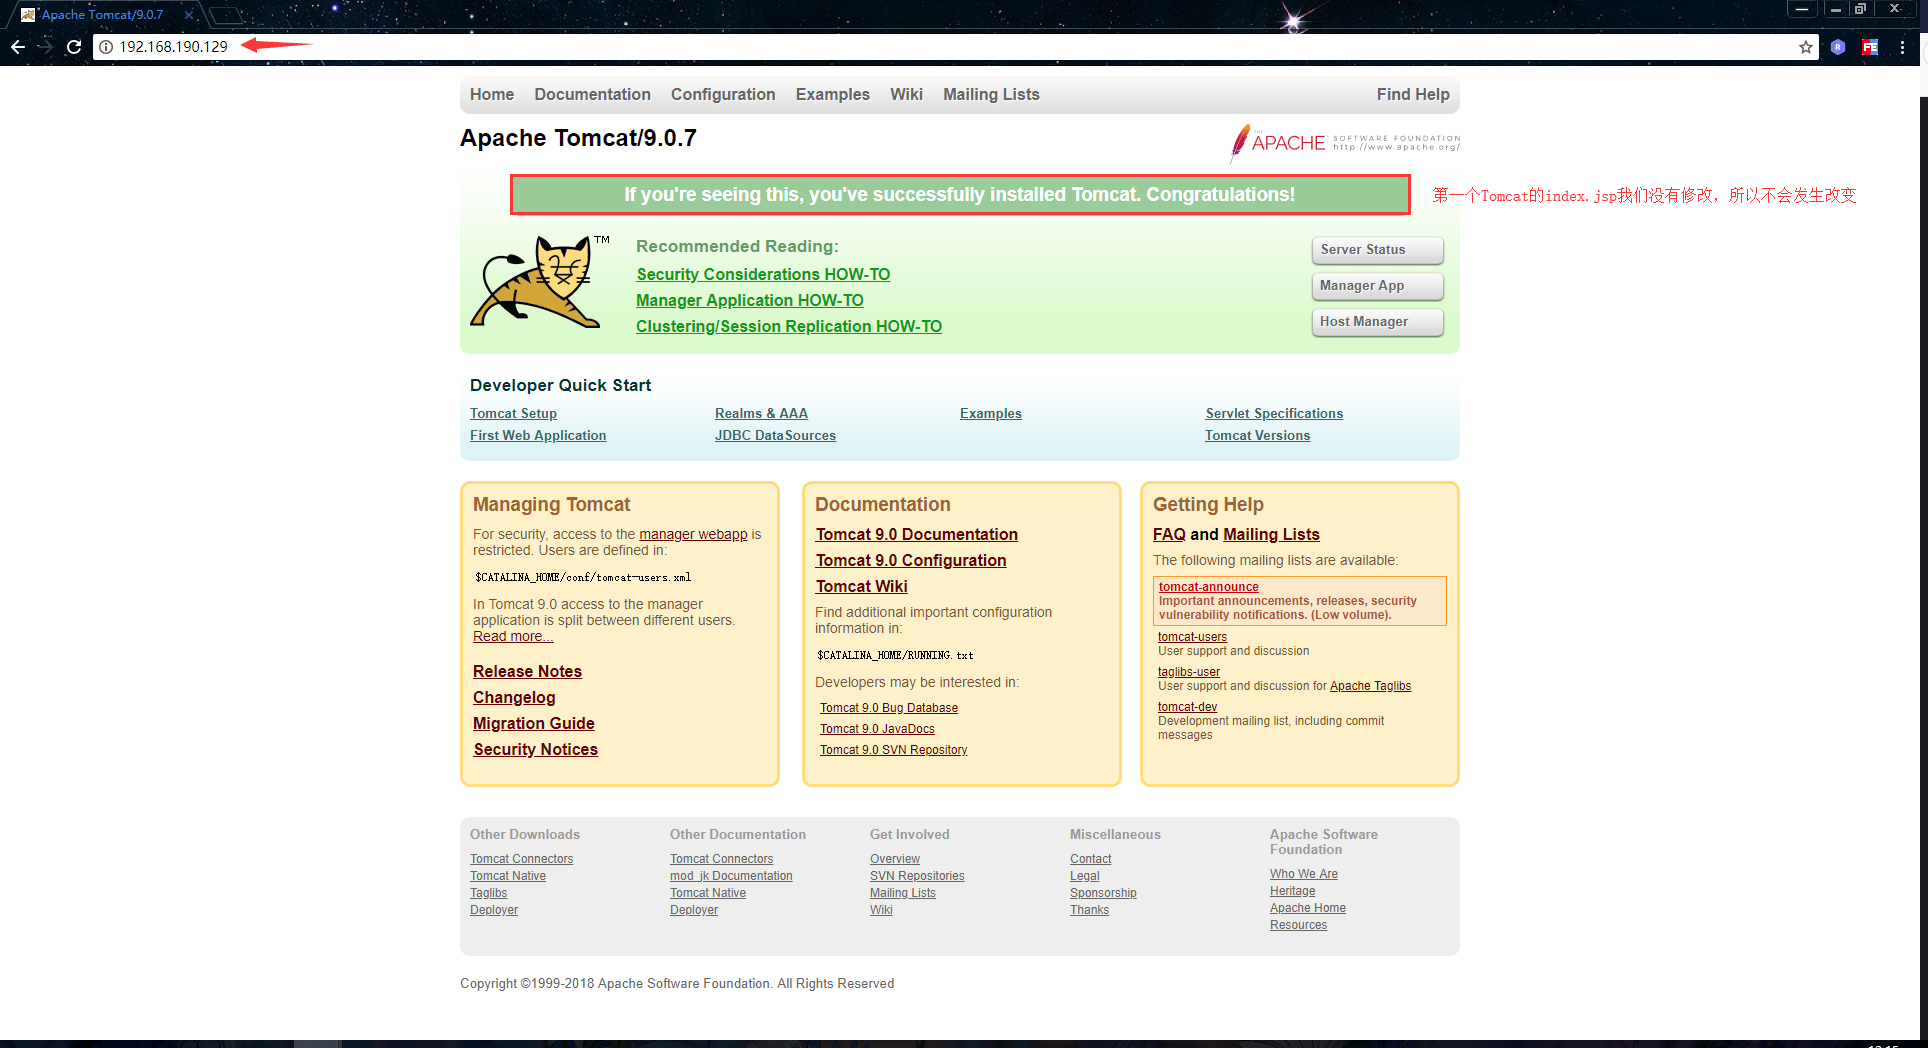Open Migration Guide link

pos(534,723)
